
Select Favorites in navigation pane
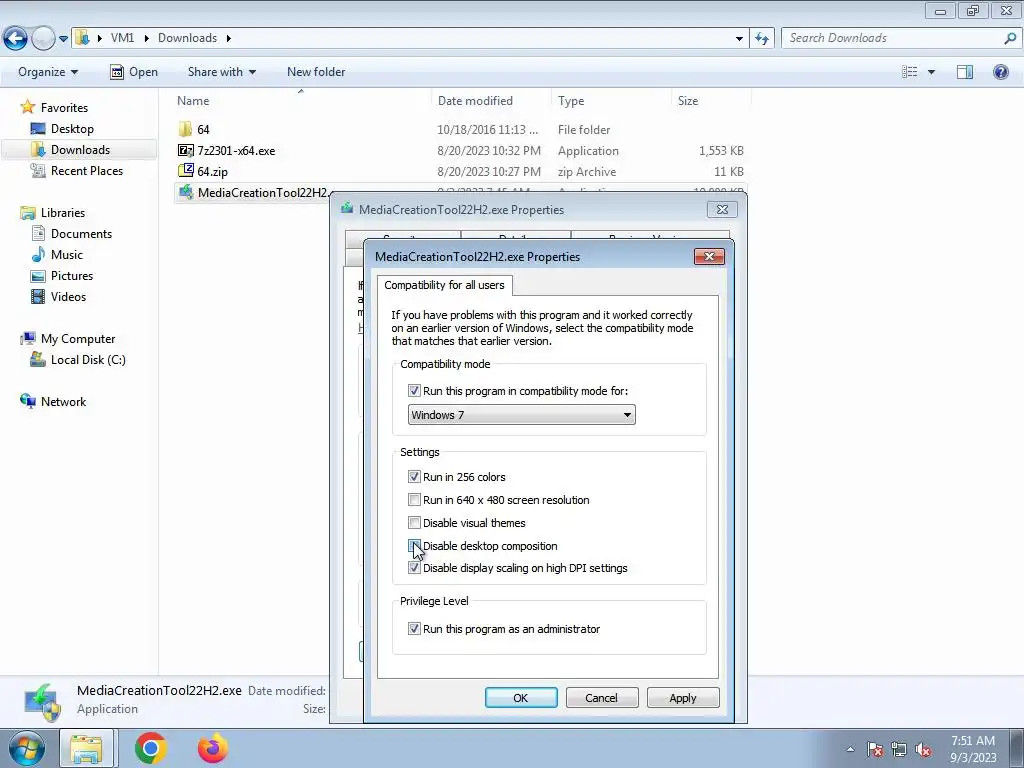coord(64,108)
